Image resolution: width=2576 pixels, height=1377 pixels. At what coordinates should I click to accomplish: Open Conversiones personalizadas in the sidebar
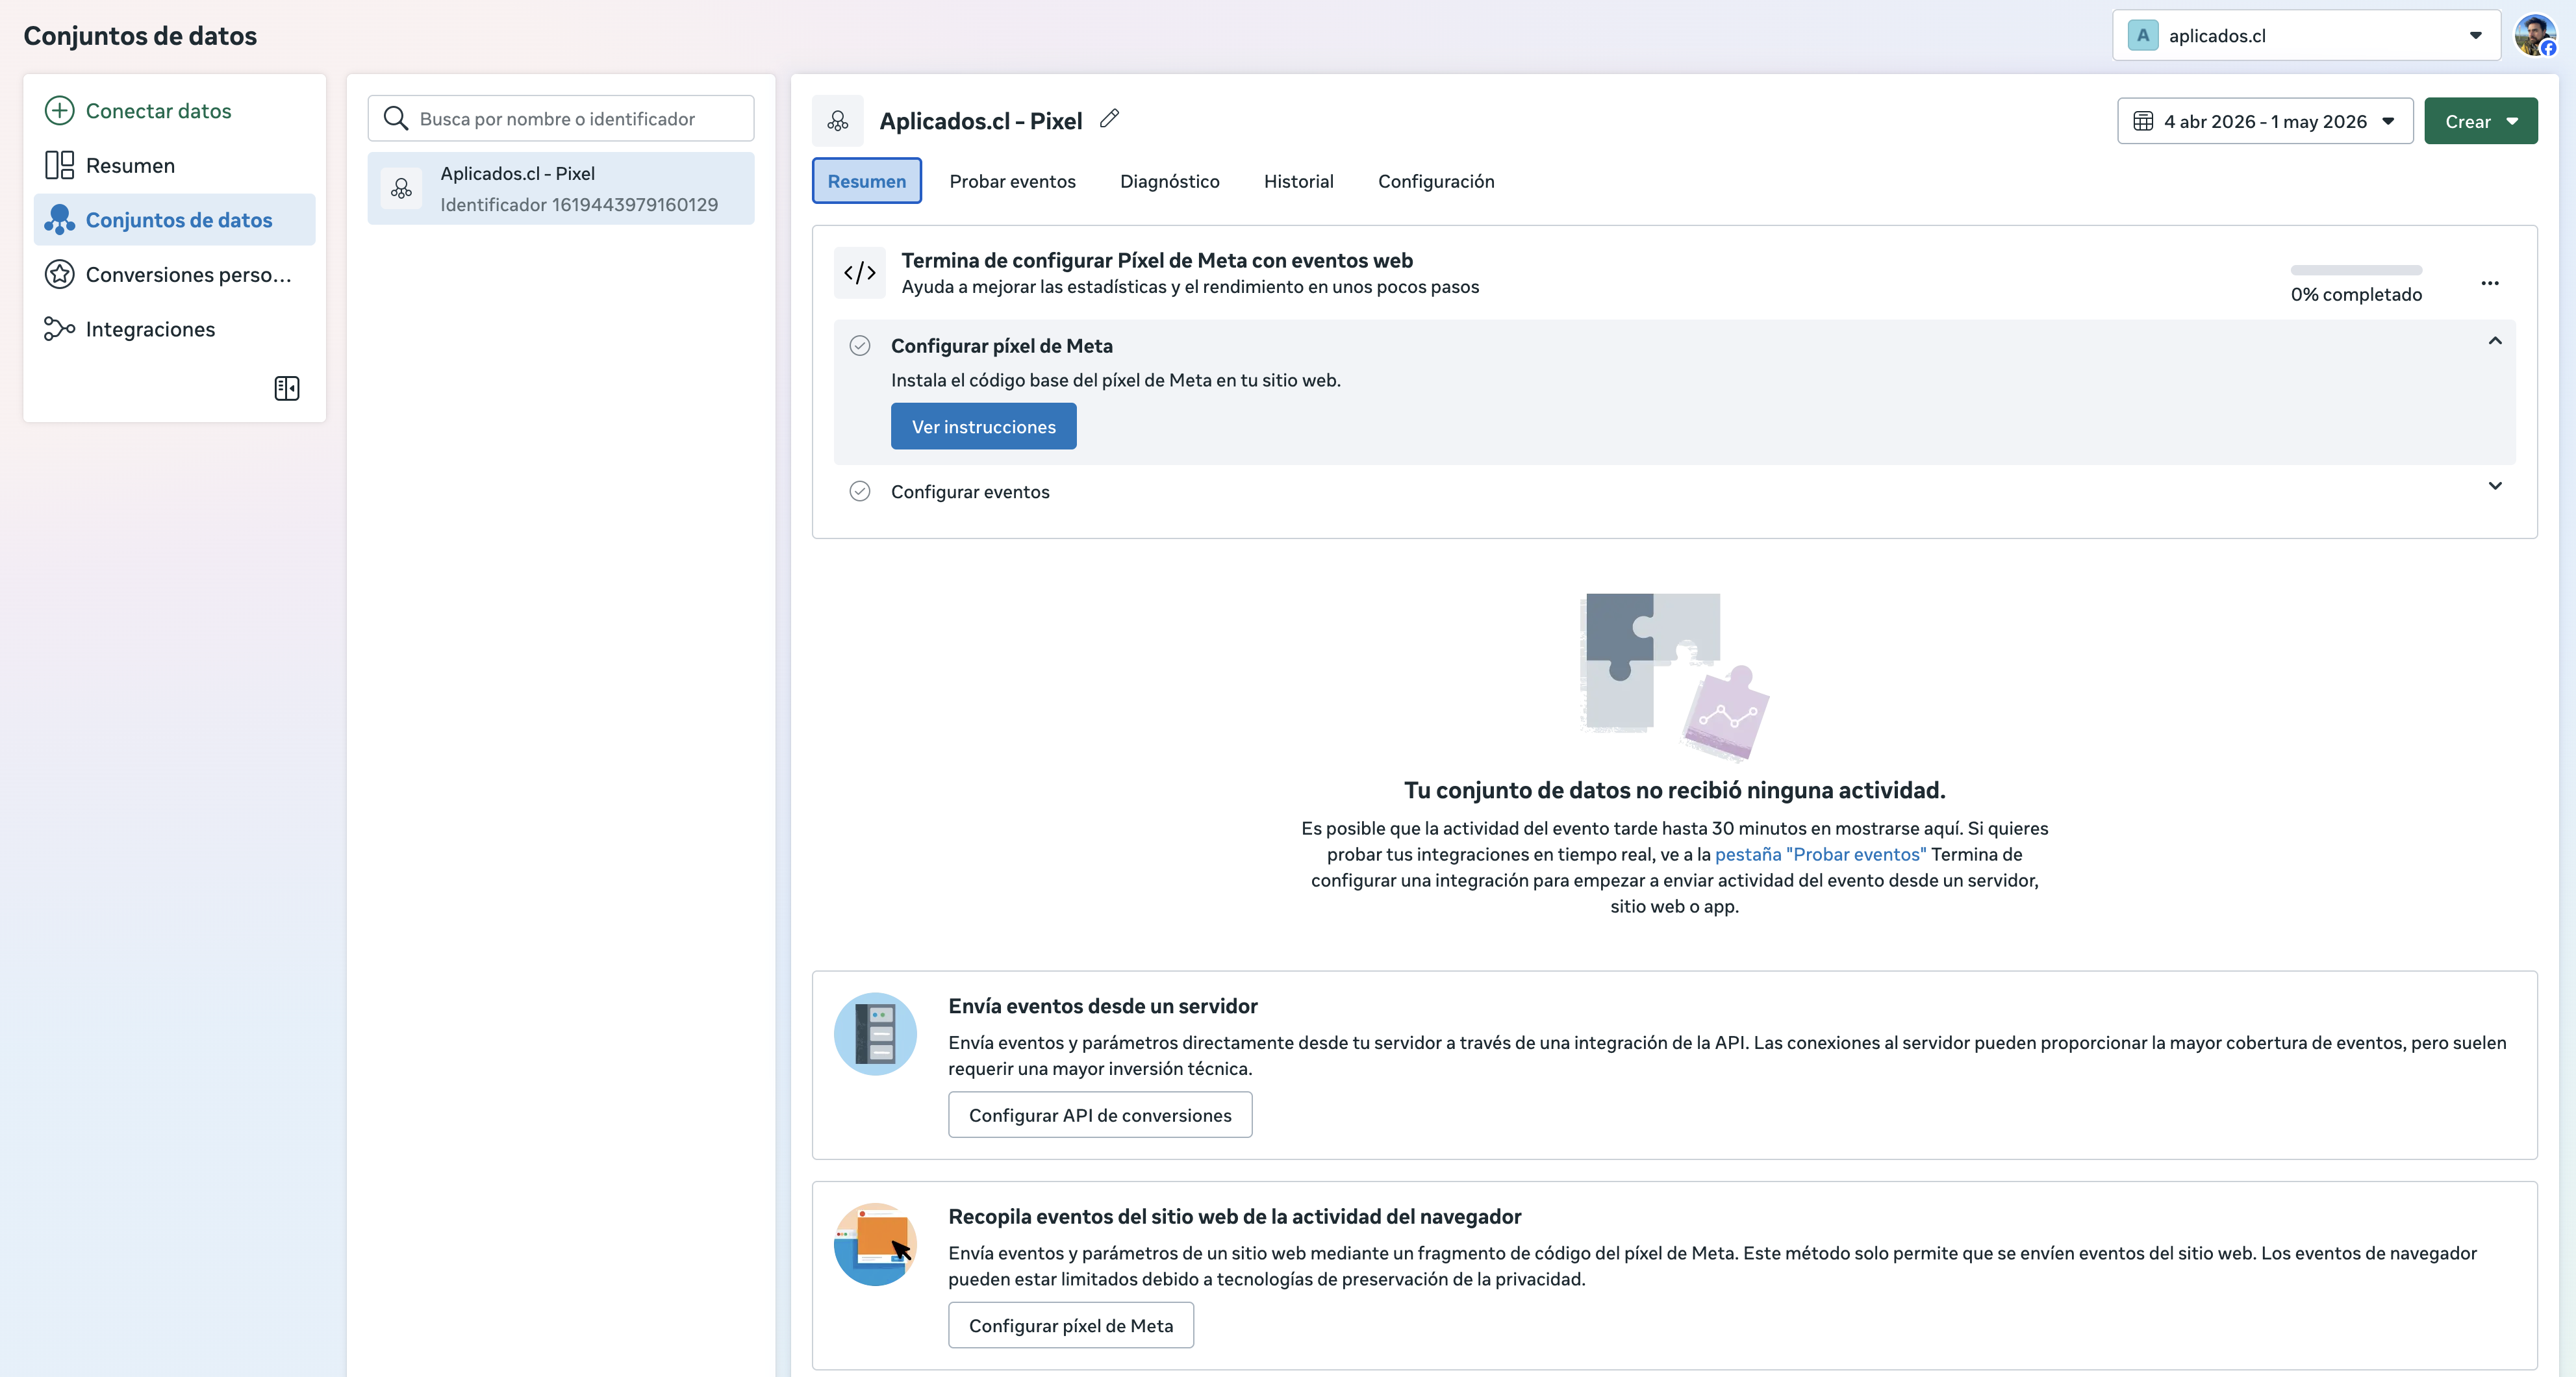tap(174, 274)
